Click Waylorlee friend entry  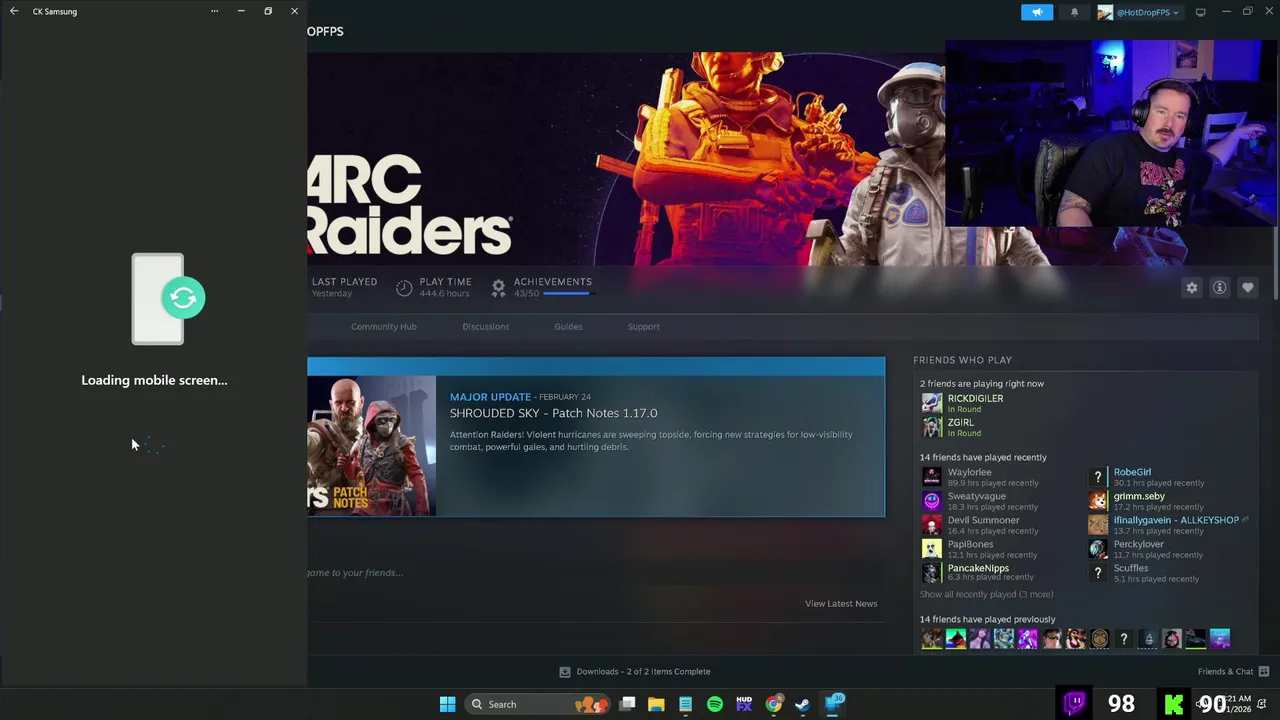(980, 477)
